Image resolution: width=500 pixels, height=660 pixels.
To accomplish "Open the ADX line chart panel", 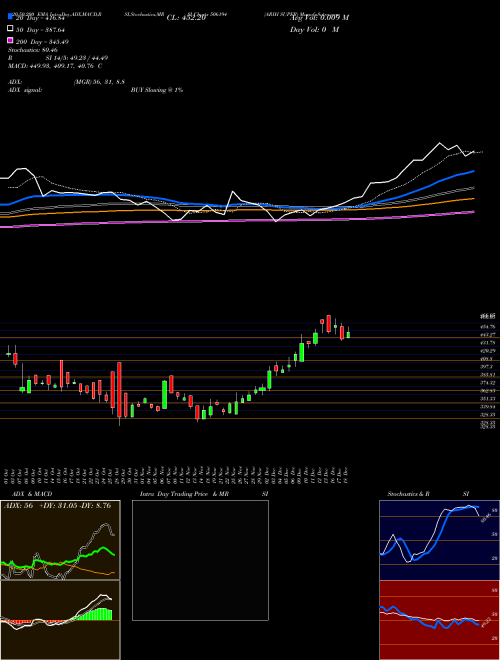I will (60, 540).
